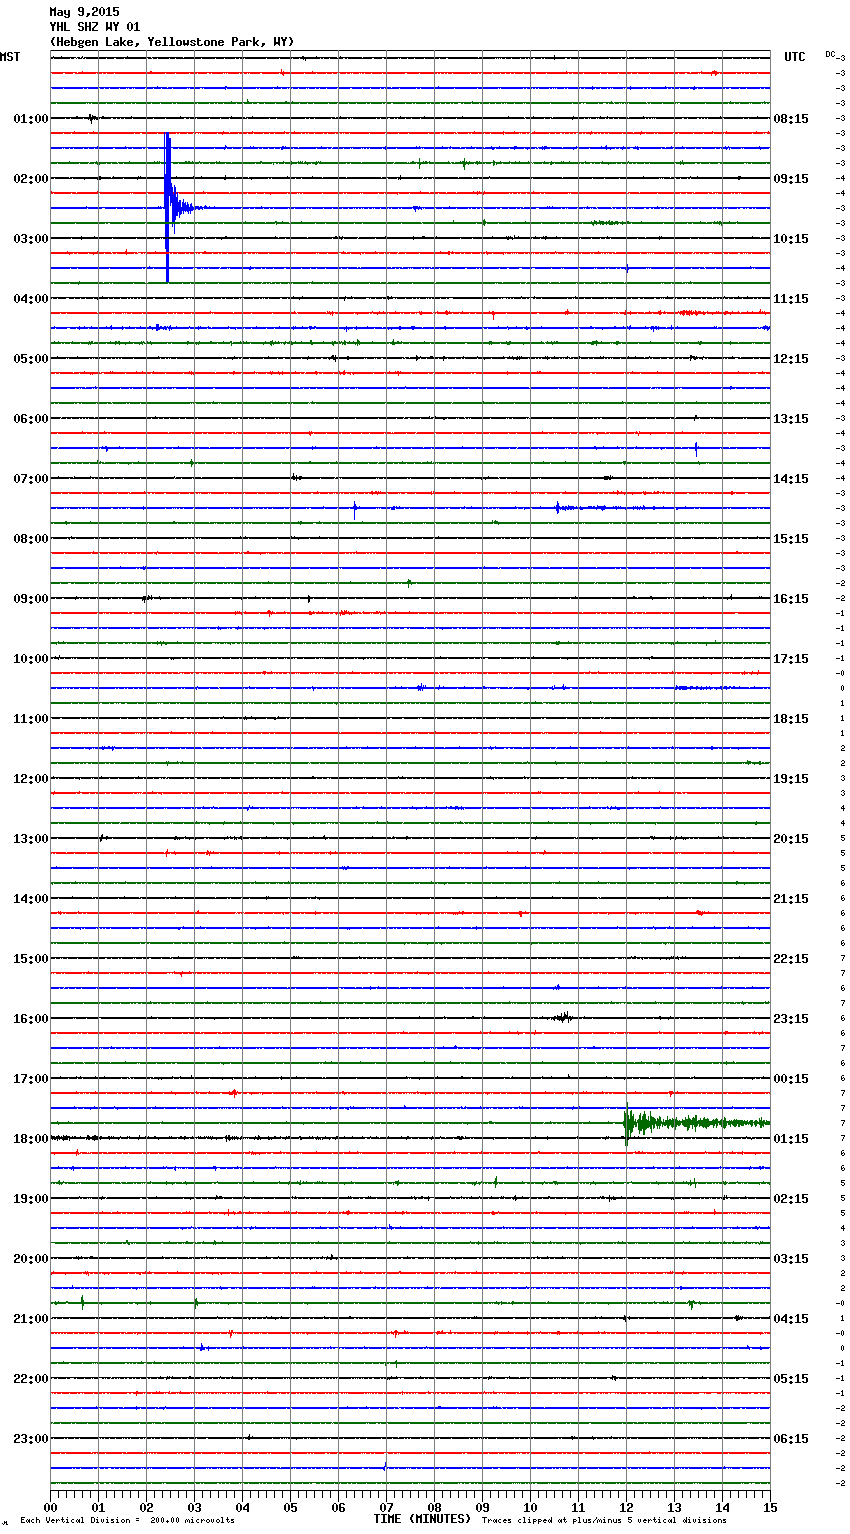Select the 02:00 MST time label
Screen dimensions: 850x1534
[30, 179]
